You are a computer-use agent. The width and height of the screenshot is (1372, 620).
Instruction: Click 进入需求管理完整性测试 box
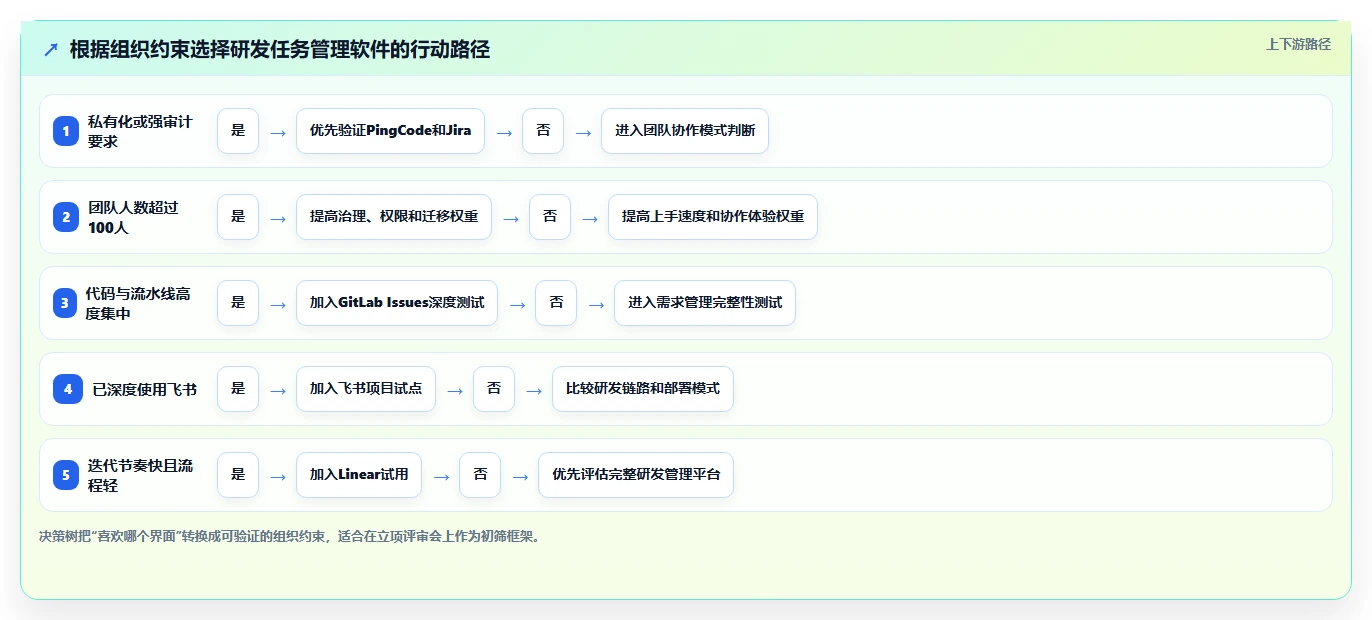pos(705,303)
